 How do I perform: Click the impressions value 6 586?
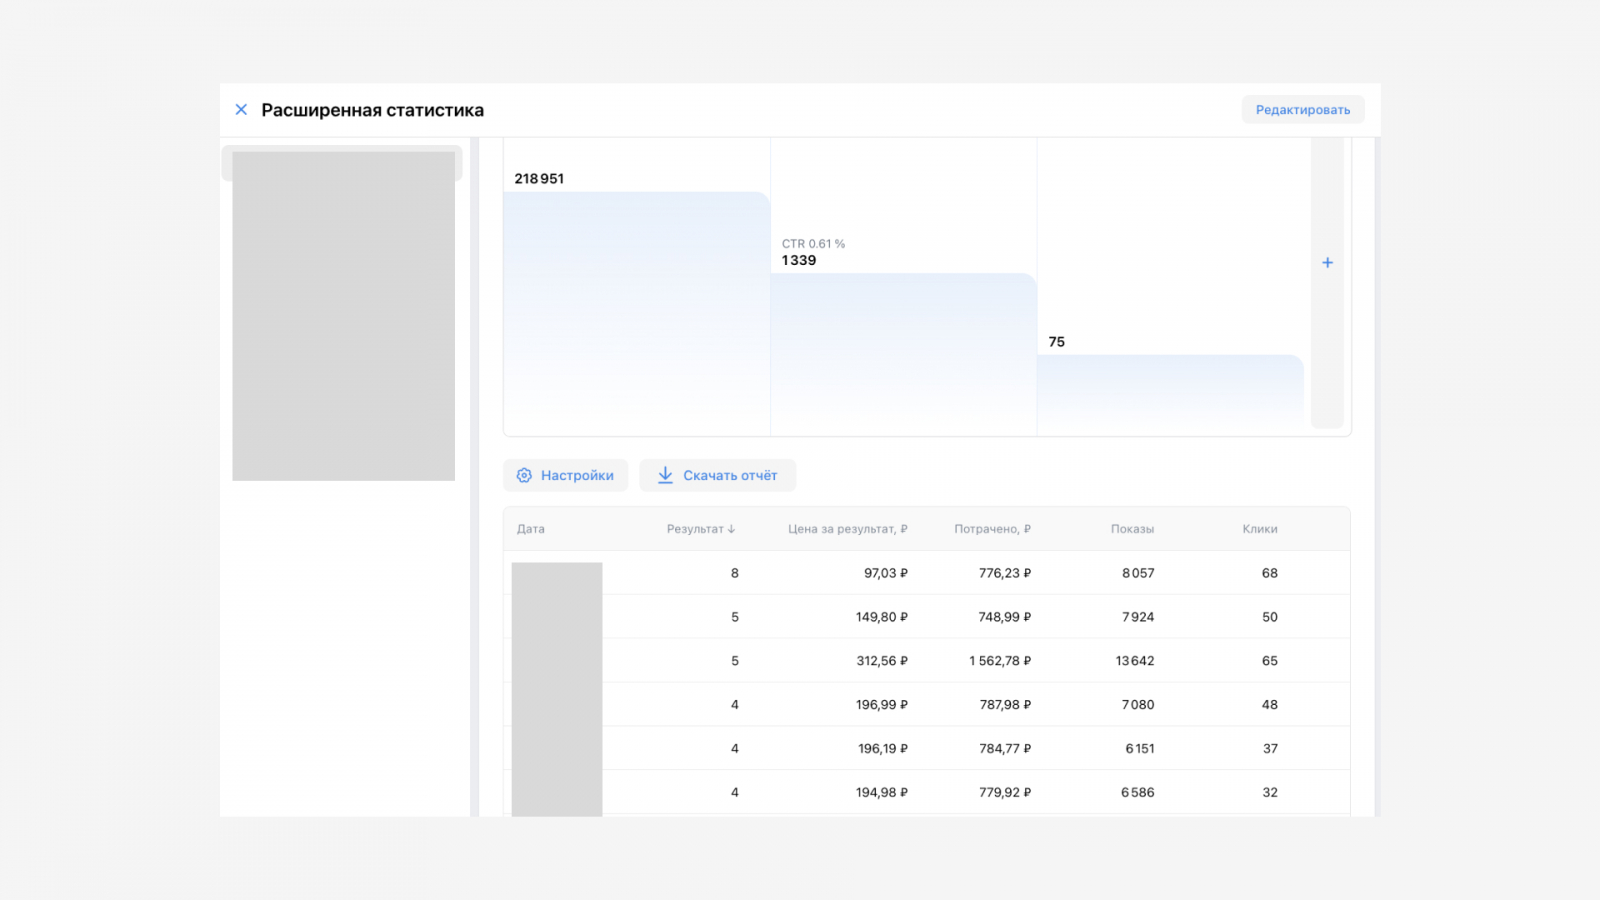click(1138, 792)
